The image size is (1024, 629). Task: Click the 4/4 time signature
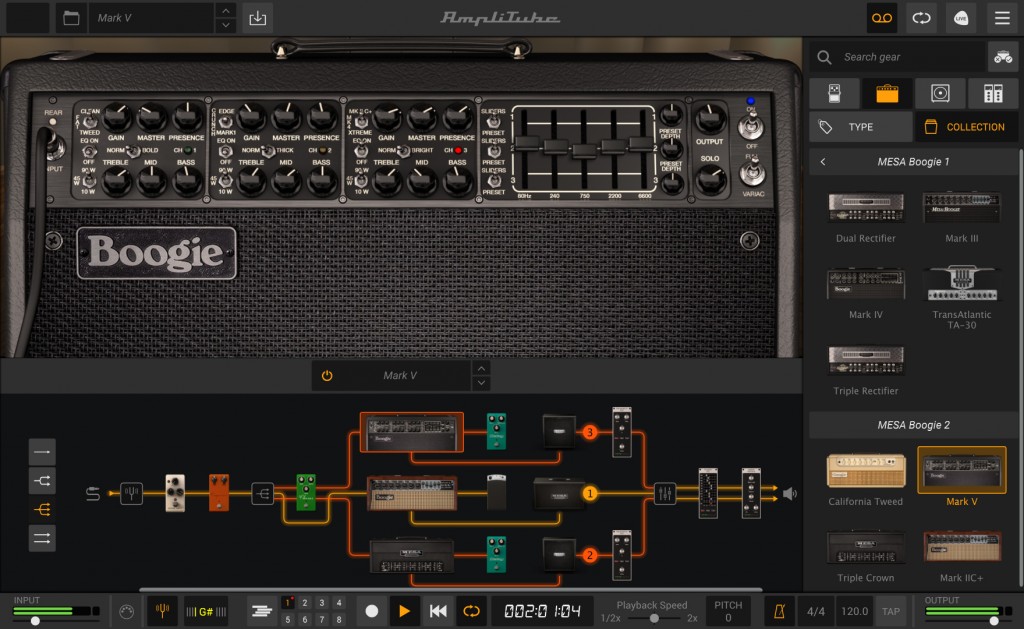coord(816,611)
